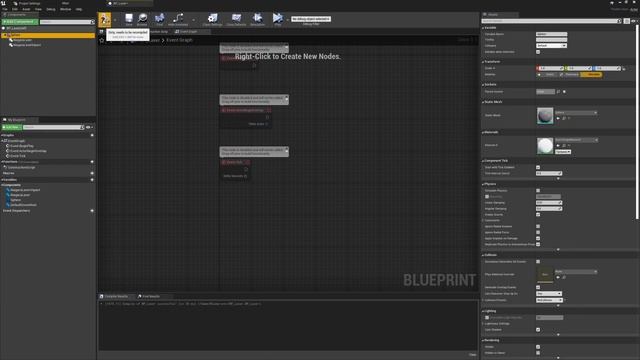Image resolution: width=640 pixels, height=360 pixels.
Task: Browse to Static Mesh asset icon
Action: point(564,118)
